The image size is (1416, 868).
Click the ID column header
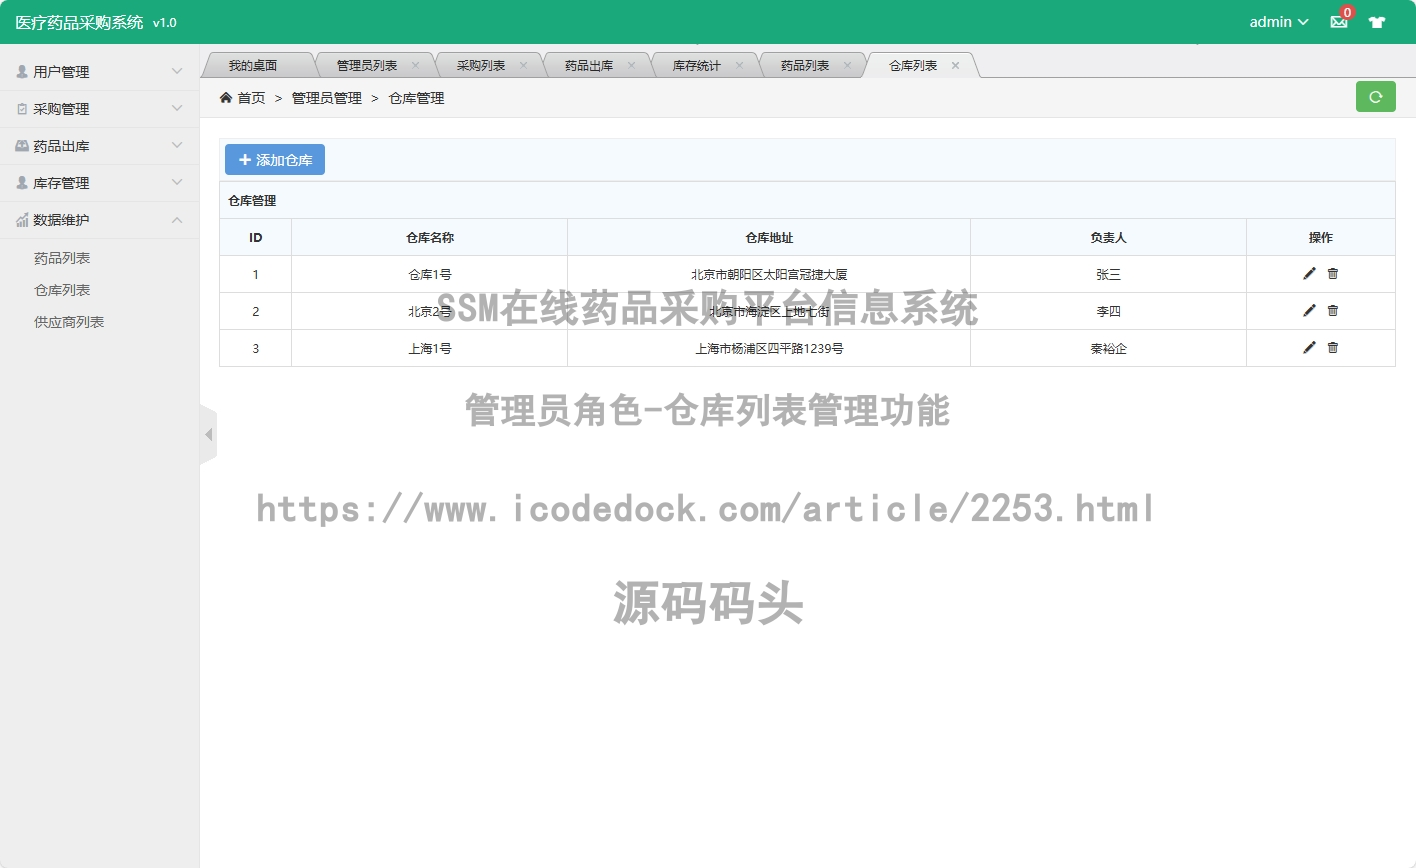(x=256, y=237)
